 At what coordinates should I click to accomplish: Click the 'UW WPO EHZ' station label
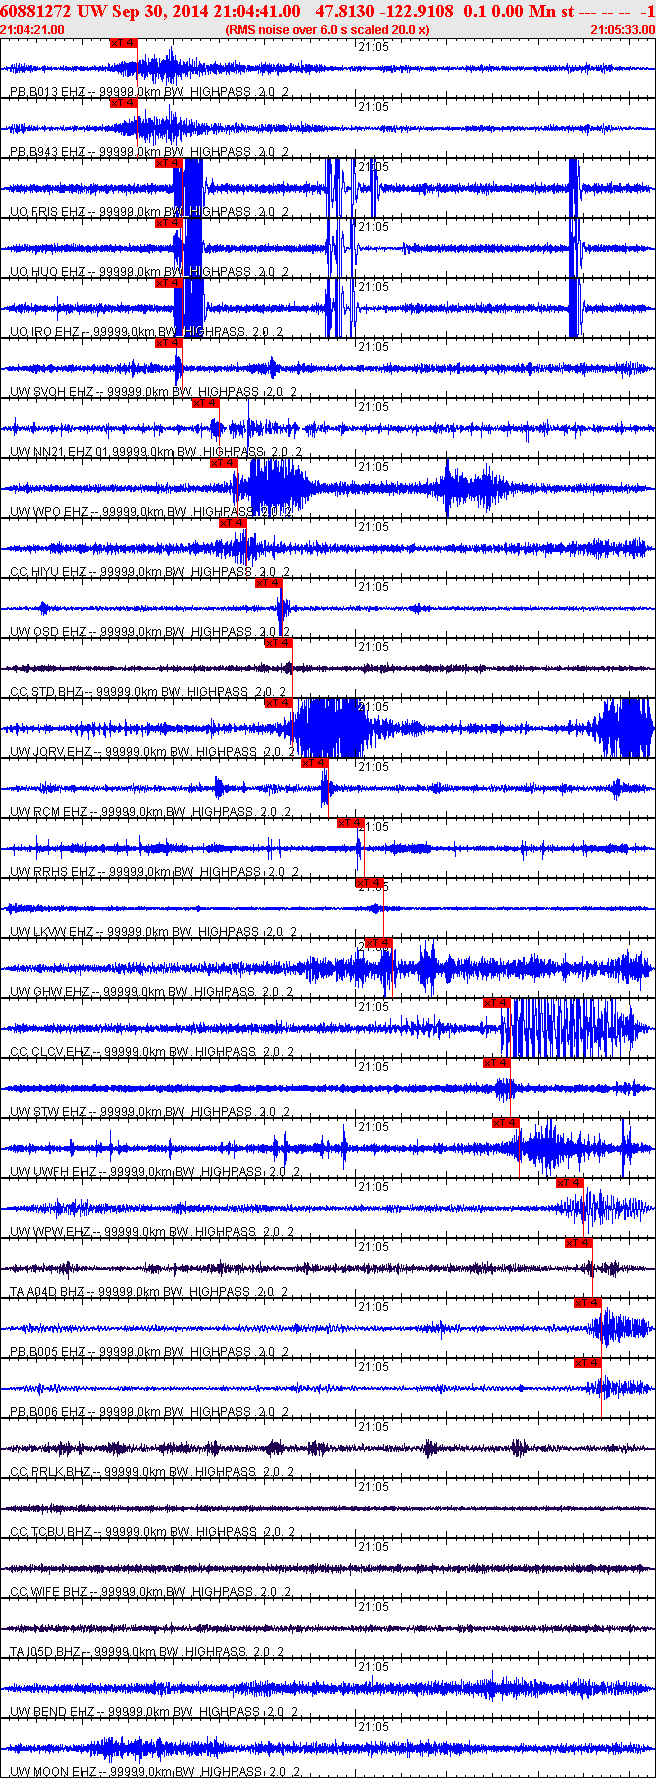[49, 512]
